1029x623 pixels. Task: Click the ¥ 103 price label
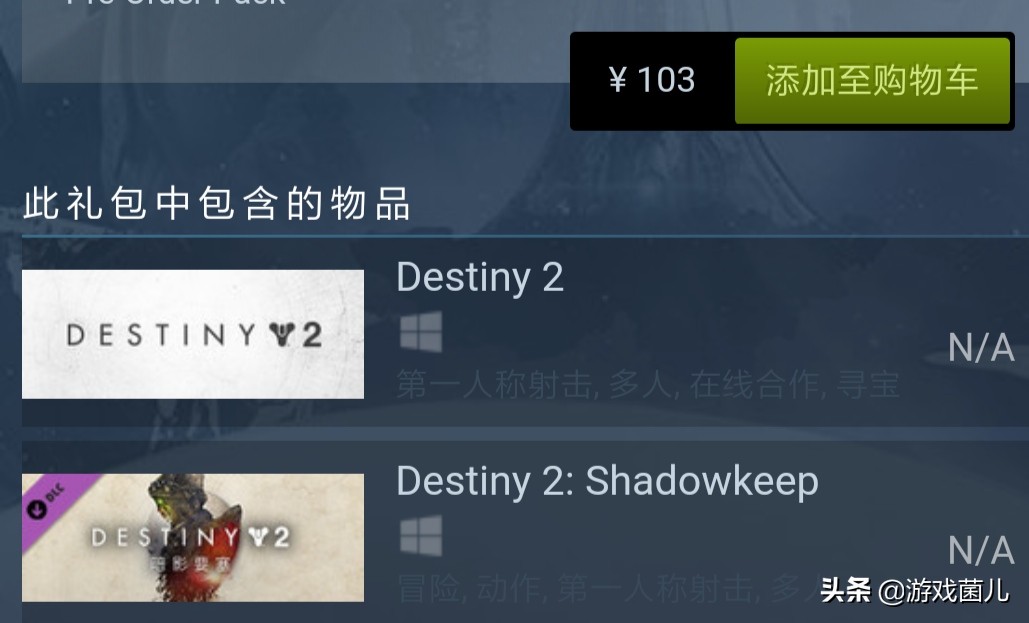click(652, 80)
